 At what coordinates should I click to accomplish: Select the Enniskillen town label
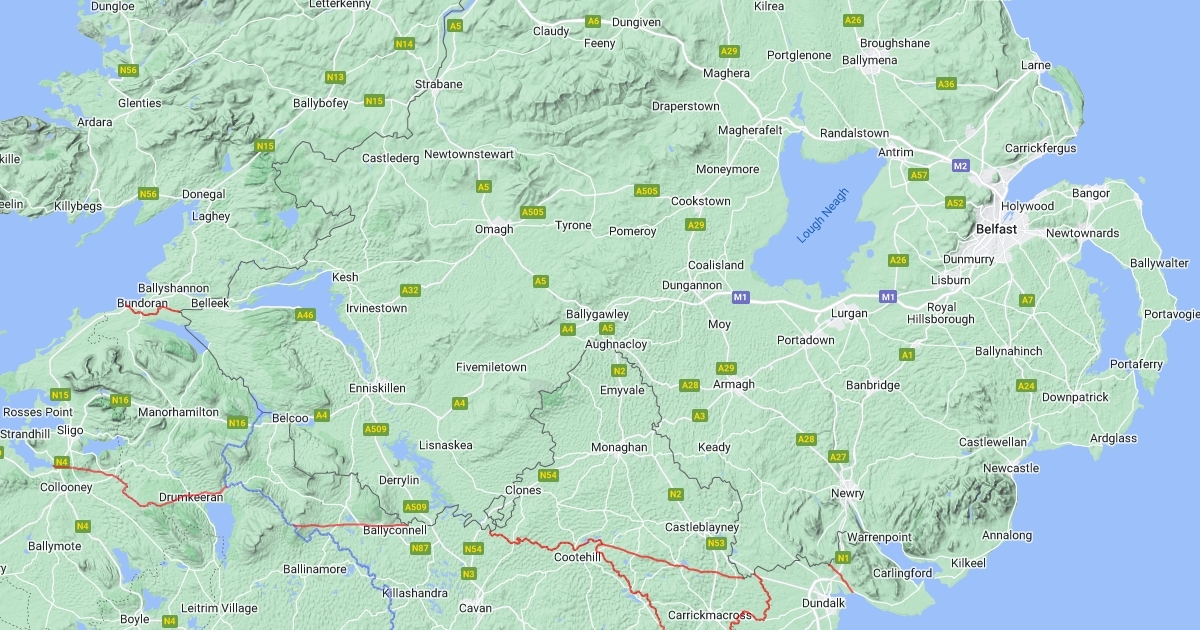point(378,387)
